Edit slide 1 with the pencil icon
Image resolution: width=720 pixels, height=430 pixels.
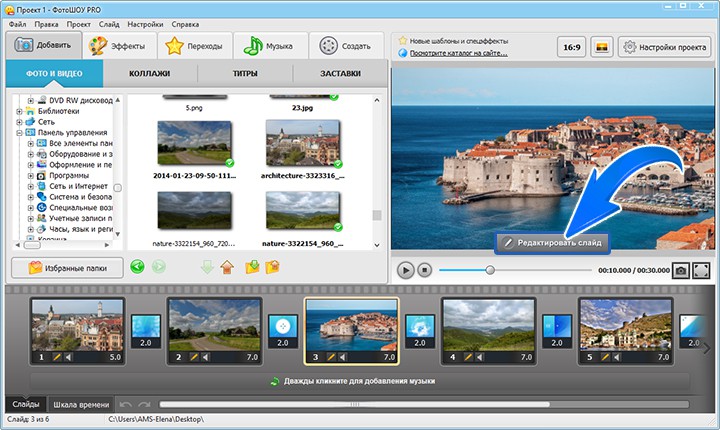(57, 357)
